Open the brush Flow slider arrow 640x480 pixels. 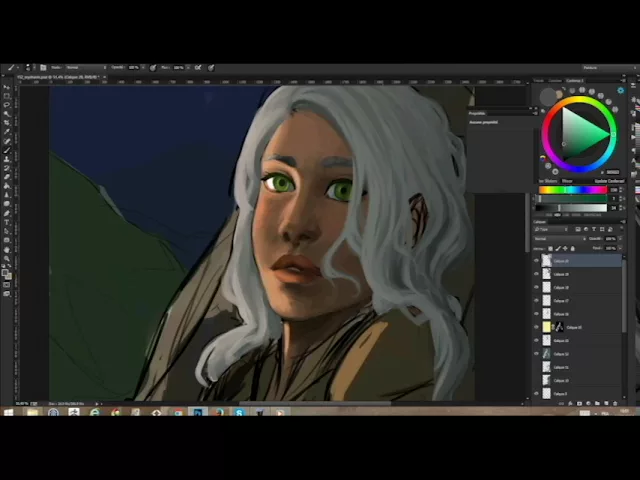click(x=188, y=67)
